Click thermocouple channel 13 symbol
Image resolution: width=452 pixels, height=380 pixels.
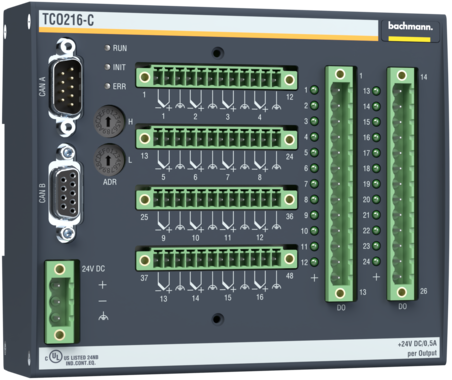[163, 282]
